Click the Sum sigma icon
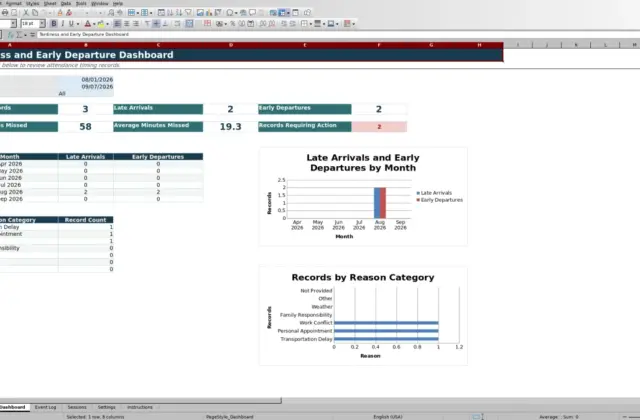Viewport: 640px width, 420px height. [x=19, y=35]
